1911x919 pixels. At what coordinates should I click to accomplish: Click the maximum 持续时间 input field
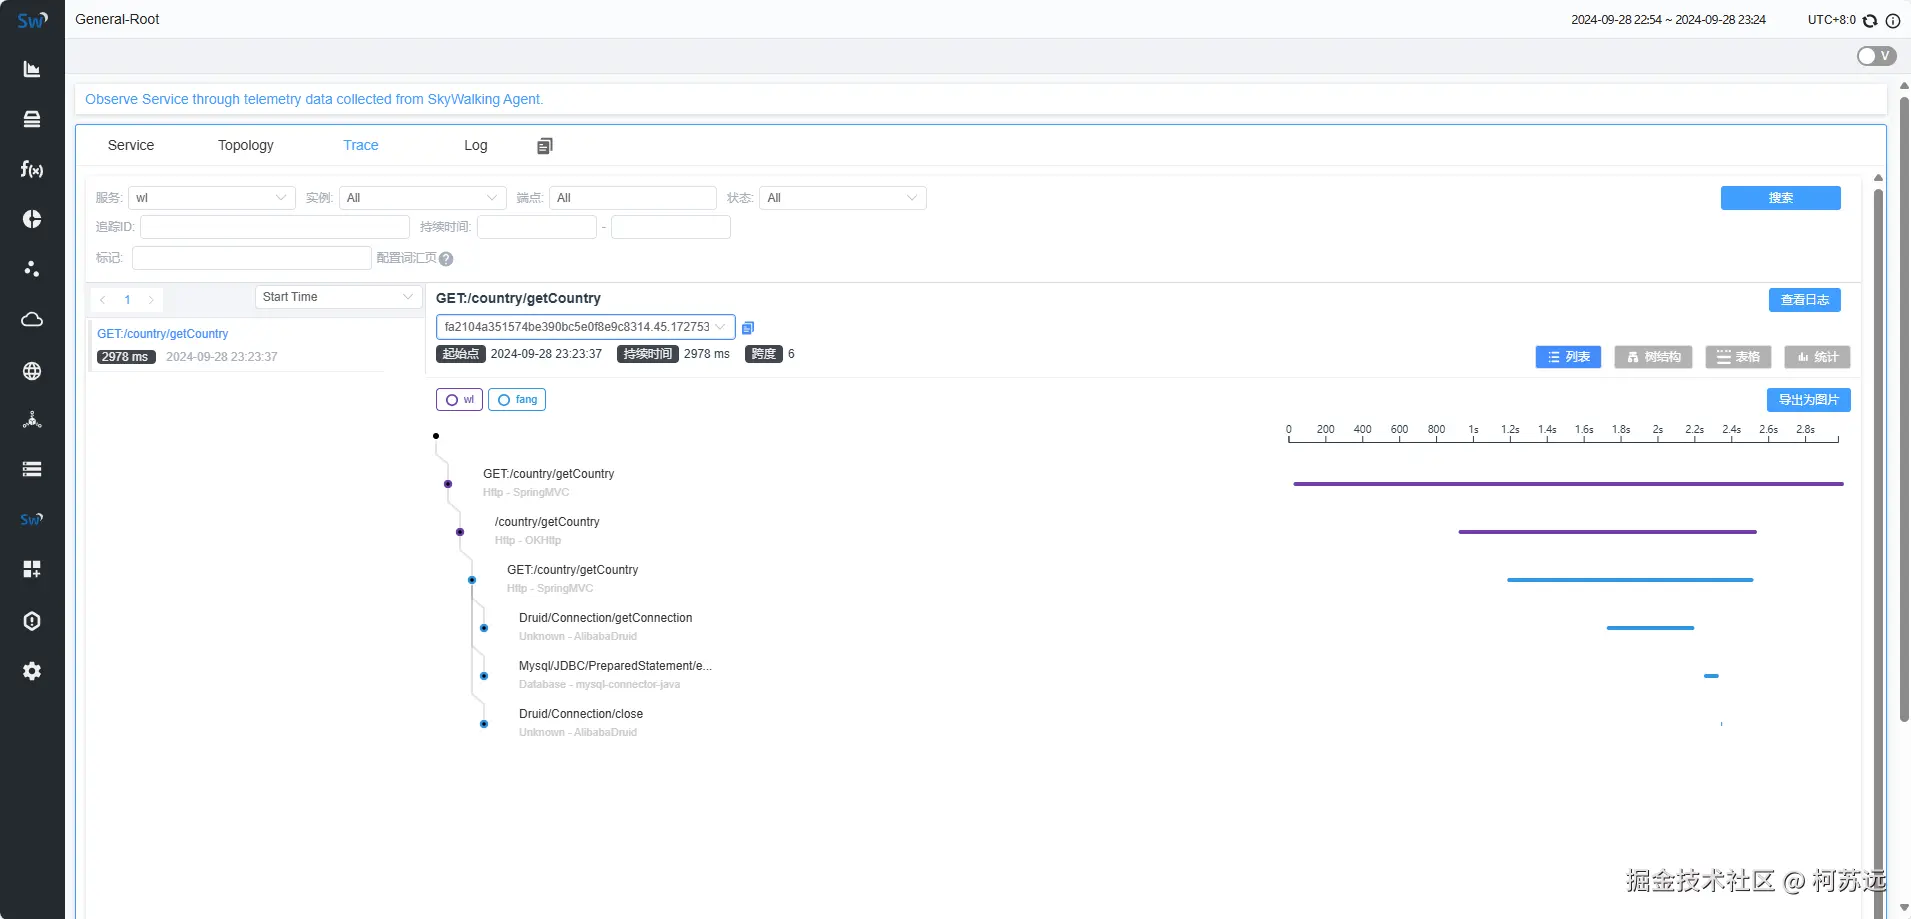click(x=671, y=227)
